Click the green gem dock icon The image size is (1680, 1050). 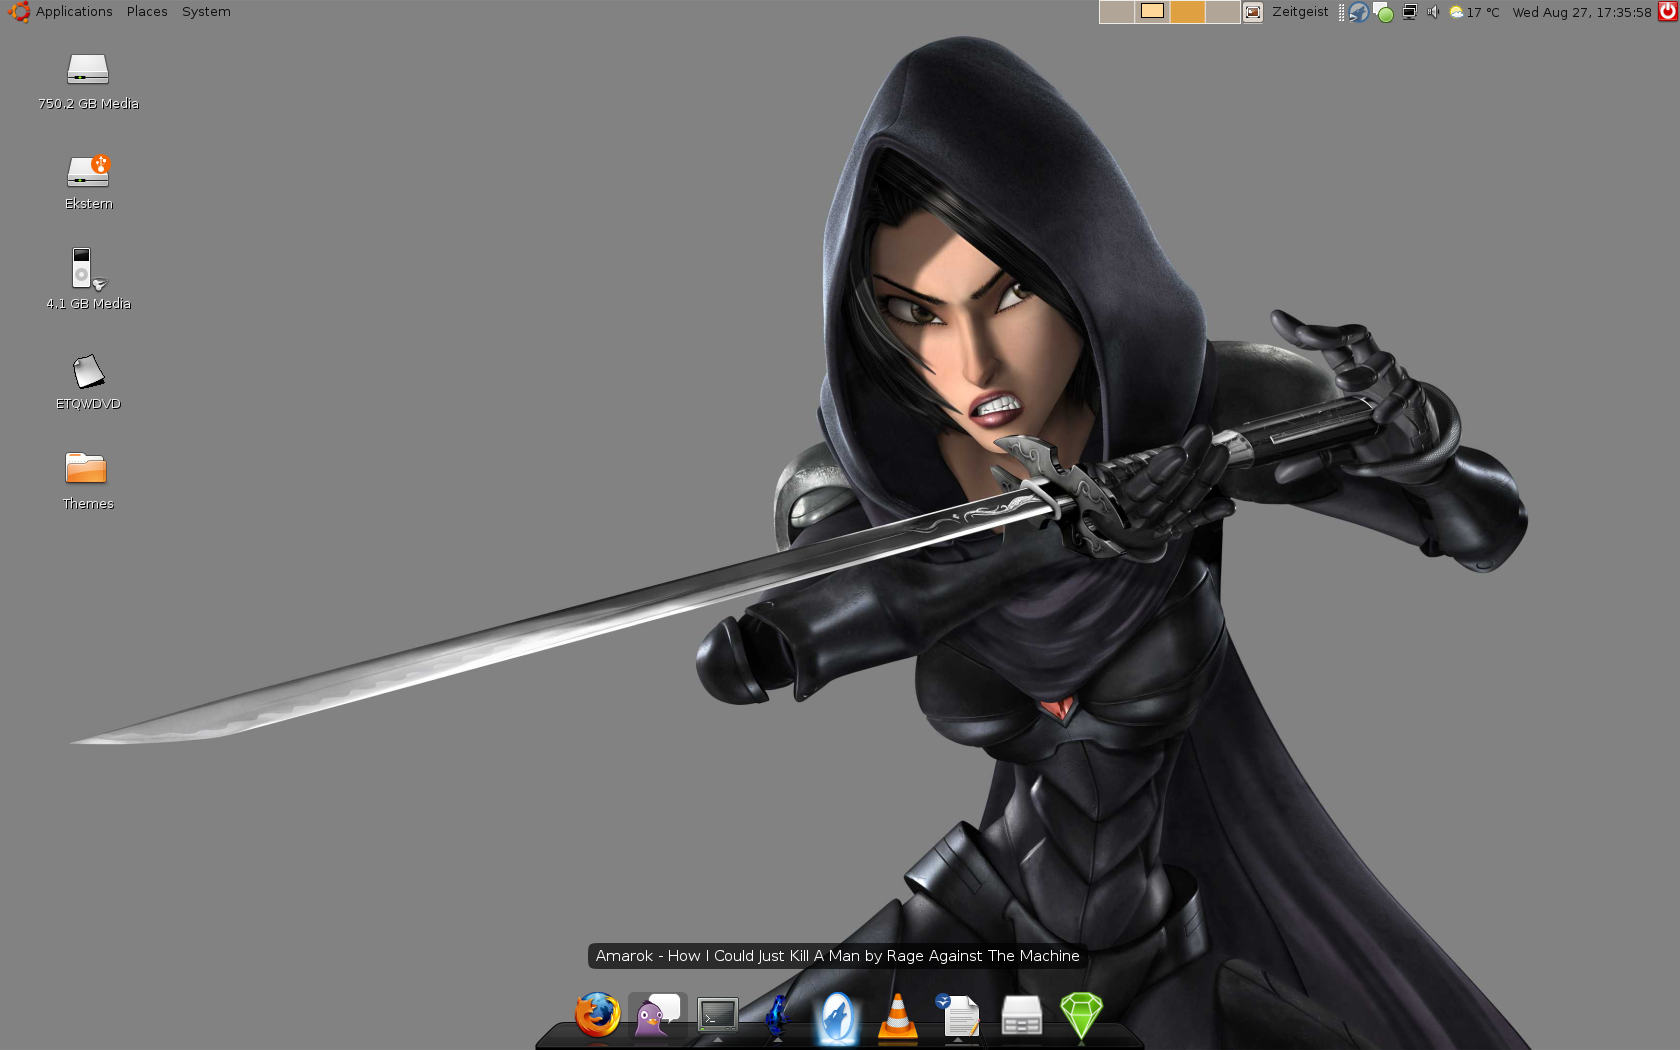pyautogui.click(x=1081, y=1016)
